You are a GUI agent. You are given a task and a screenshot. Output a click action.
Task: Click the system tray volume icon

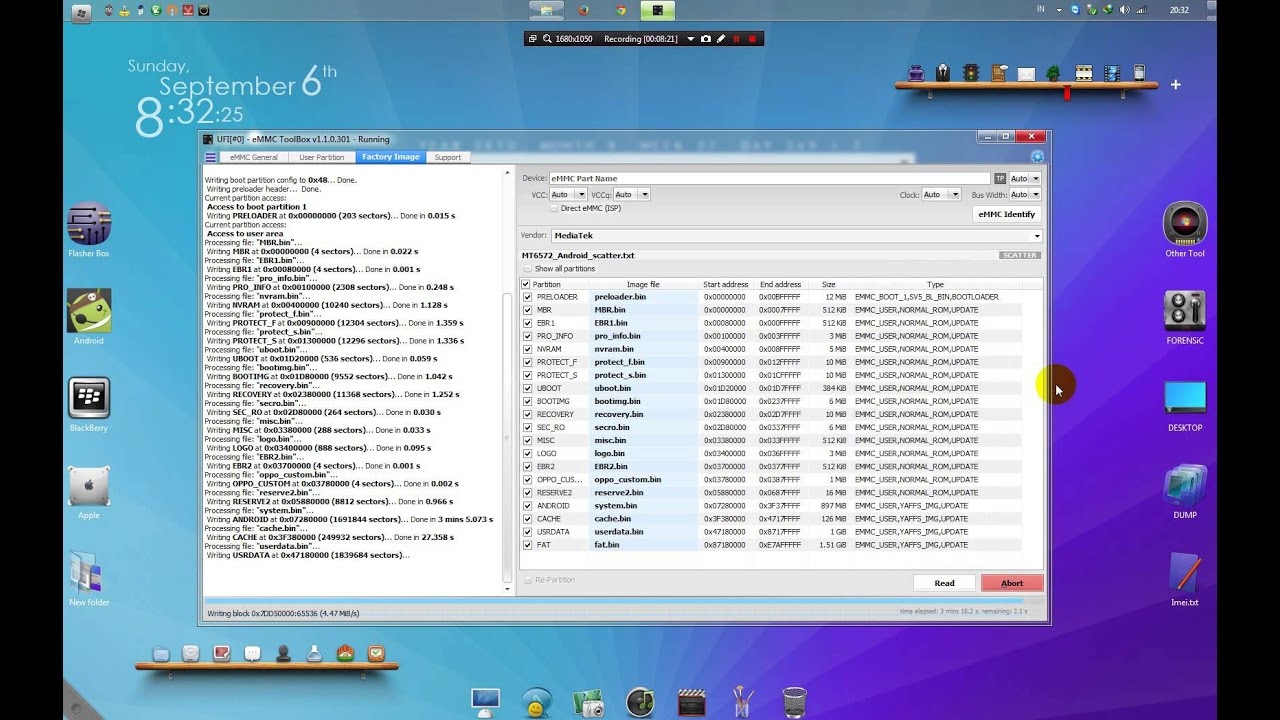(x=1124, y=10)
